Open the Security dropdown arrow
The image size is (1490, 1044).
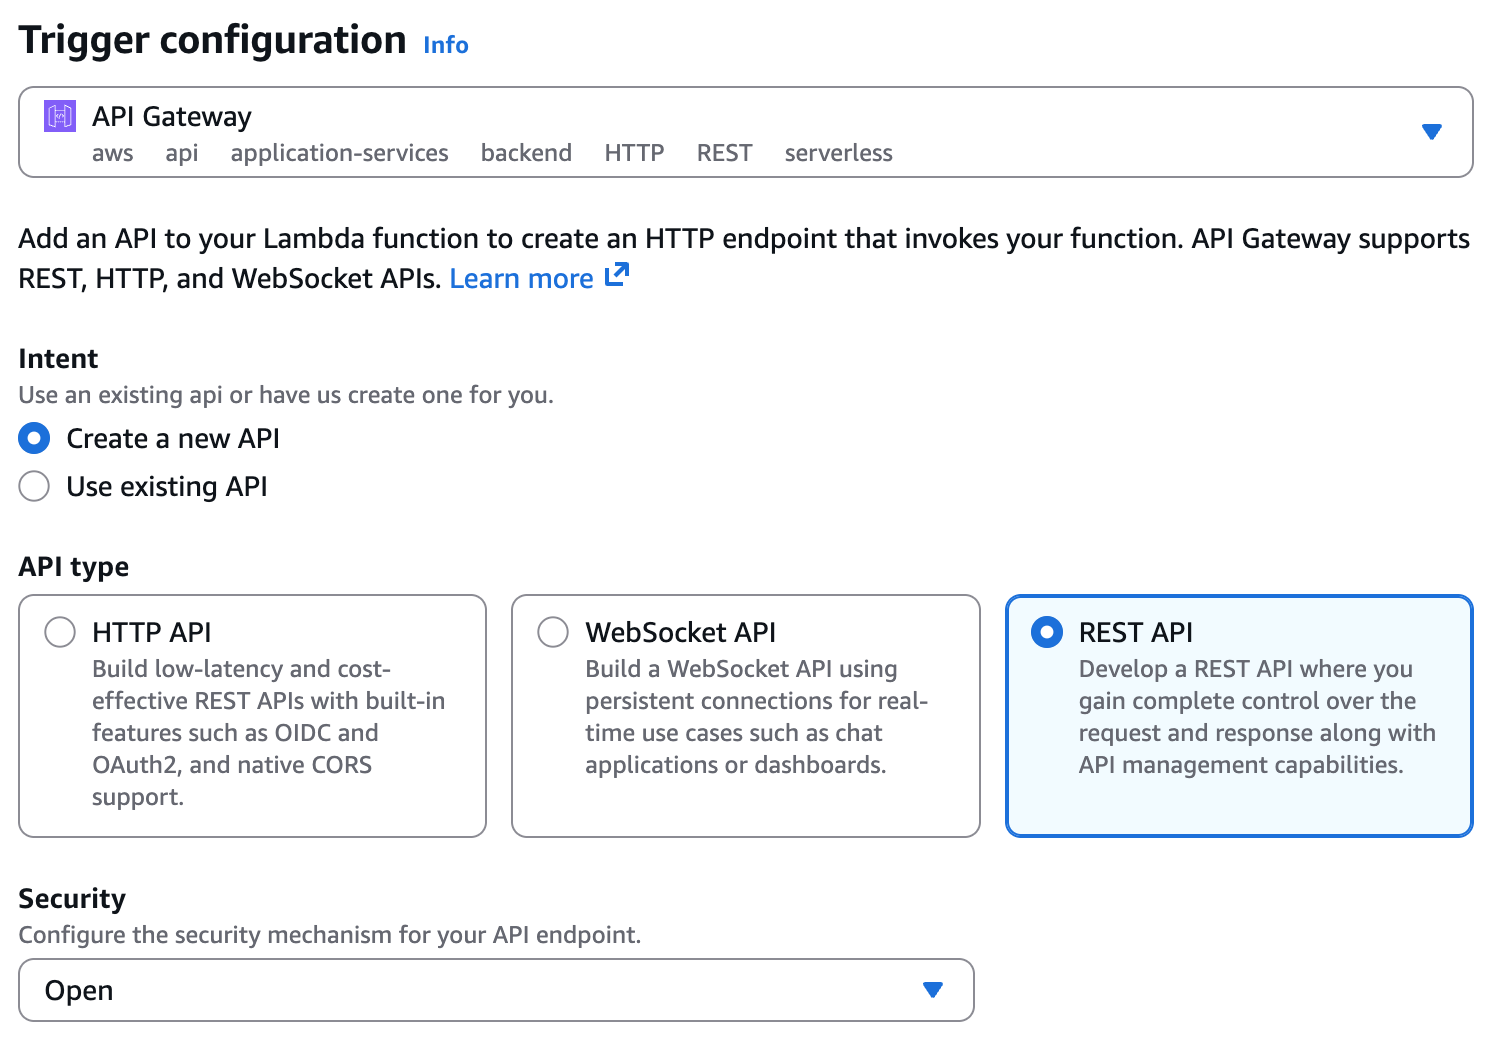(932, 990)
